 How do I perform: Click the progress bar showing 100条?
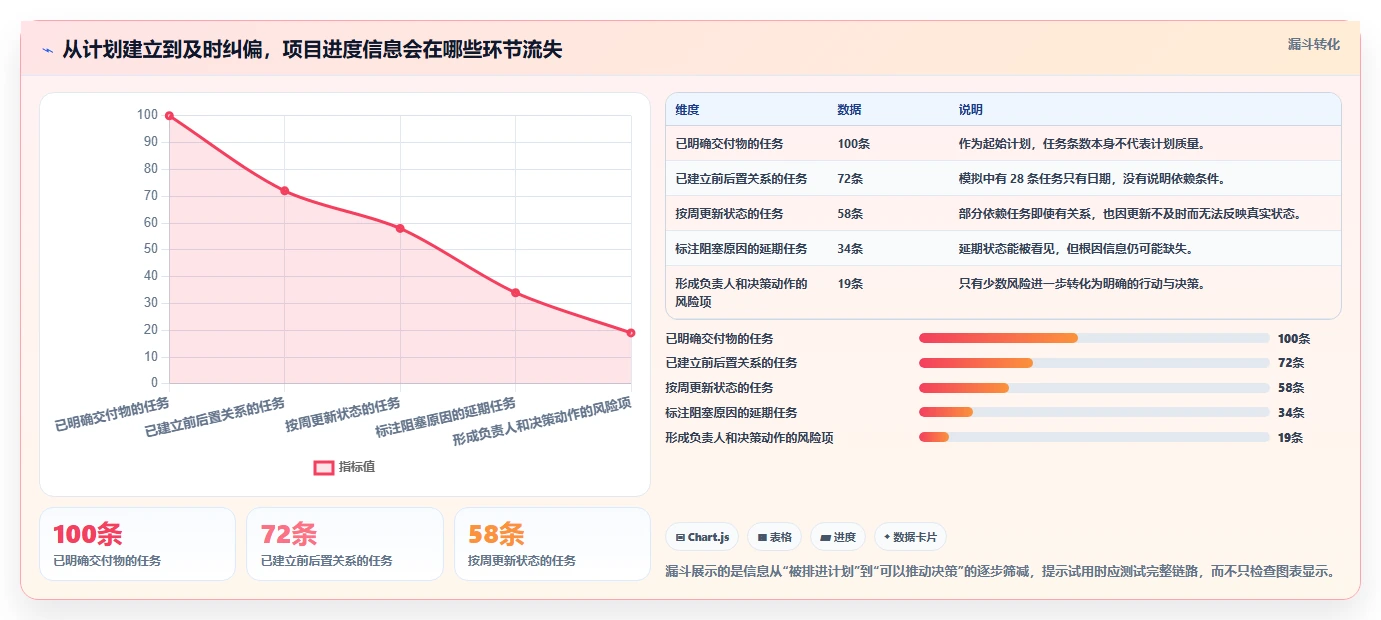1094,338
